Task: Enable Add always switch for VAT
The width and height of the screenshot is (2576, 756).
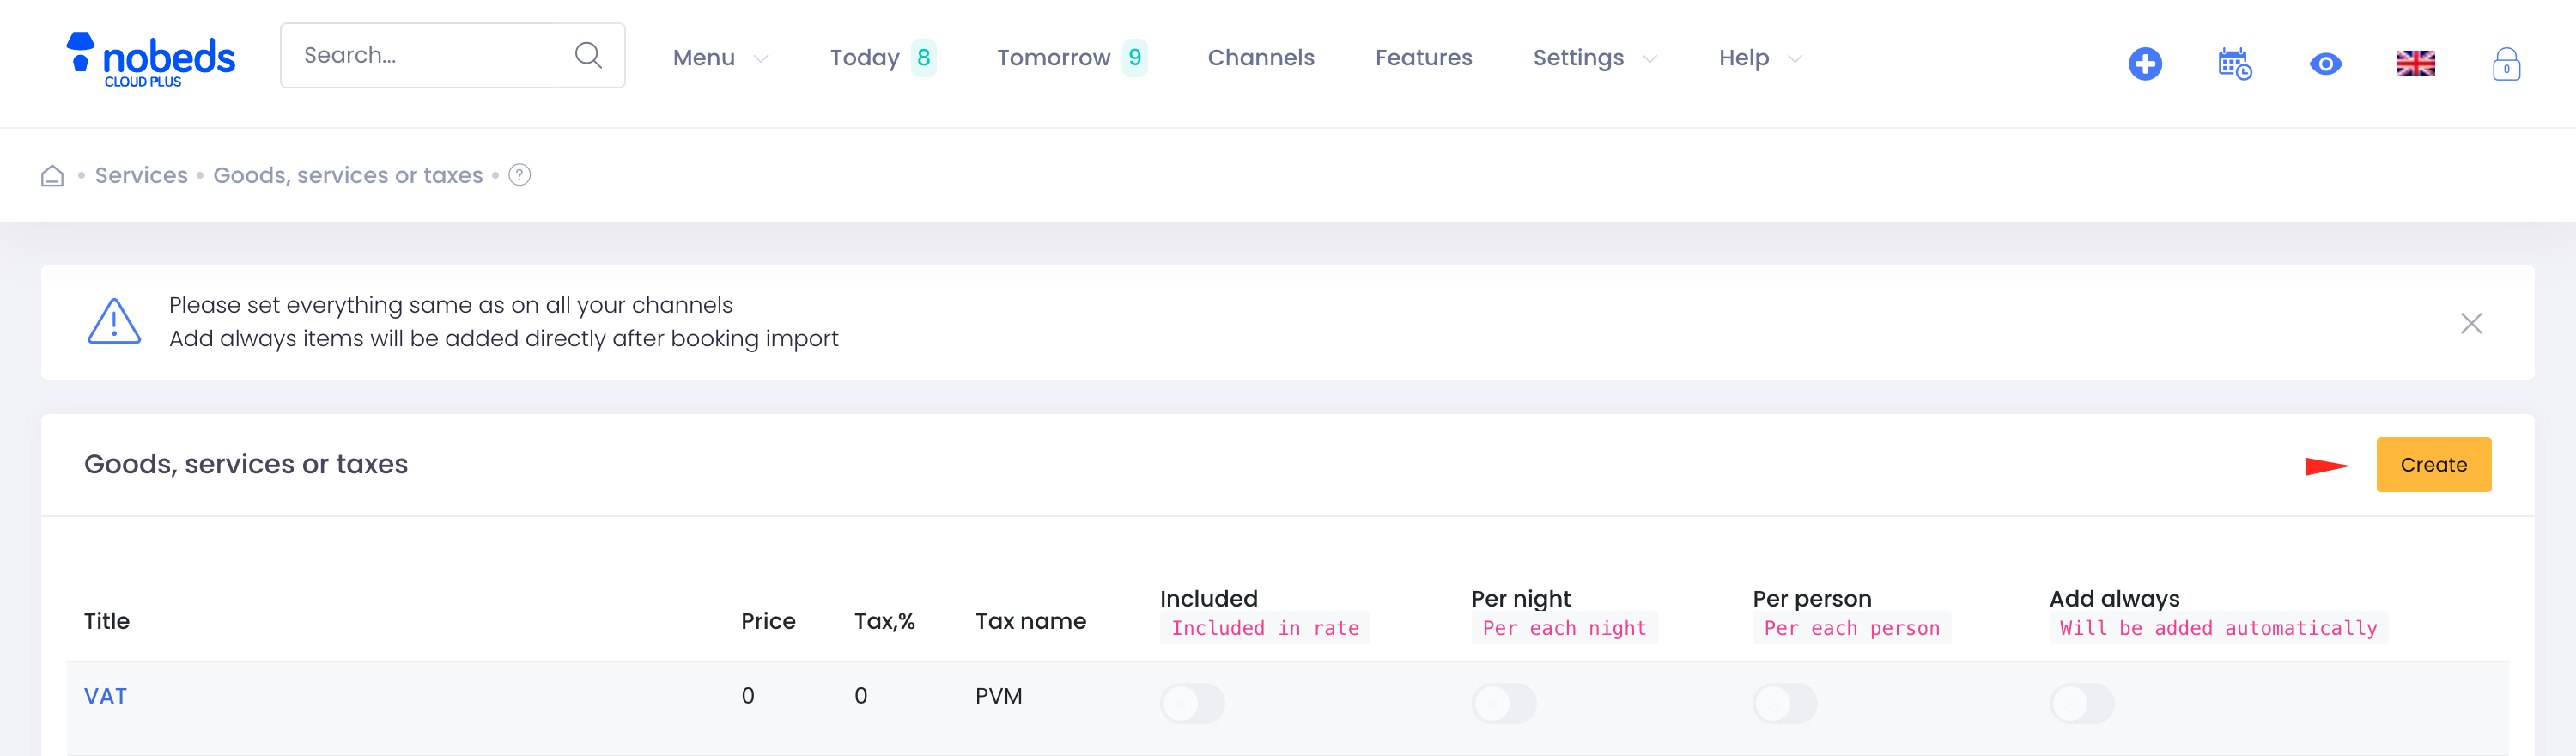Action: [2081, 703]
